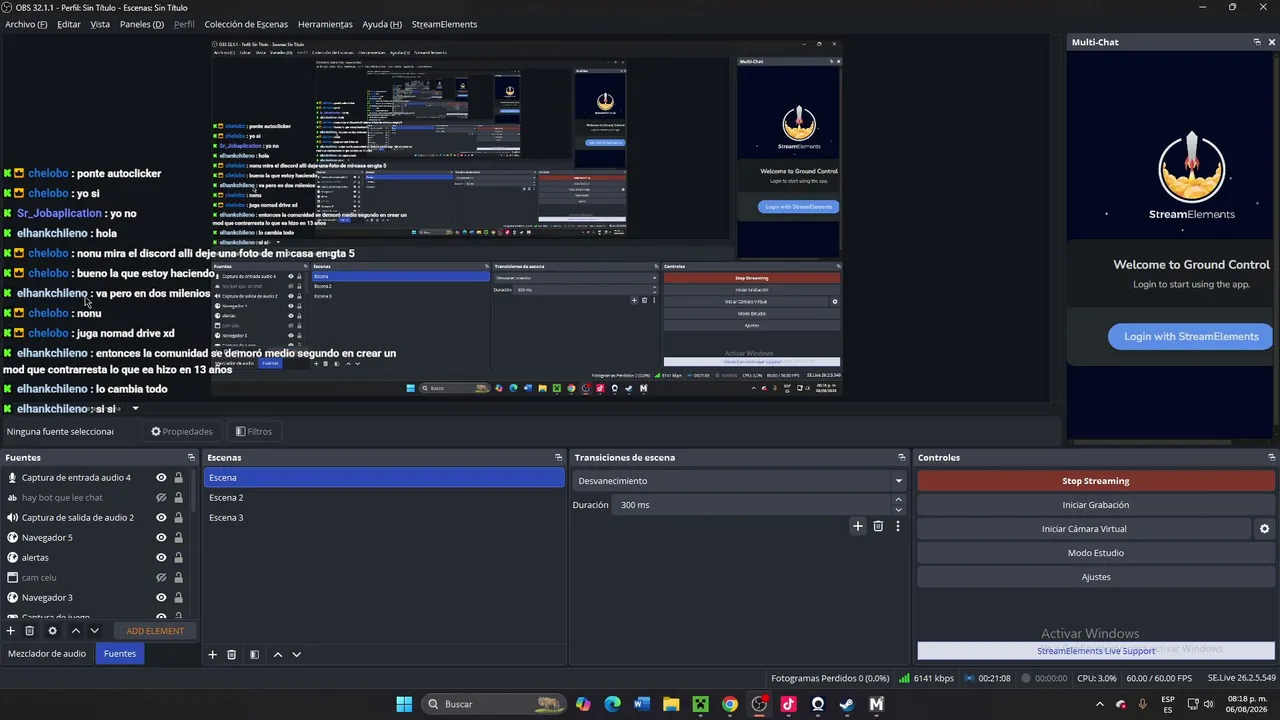Select Escena 2 in the scenes list
The width and height of the screenshot is (1280, 720).
384,498
